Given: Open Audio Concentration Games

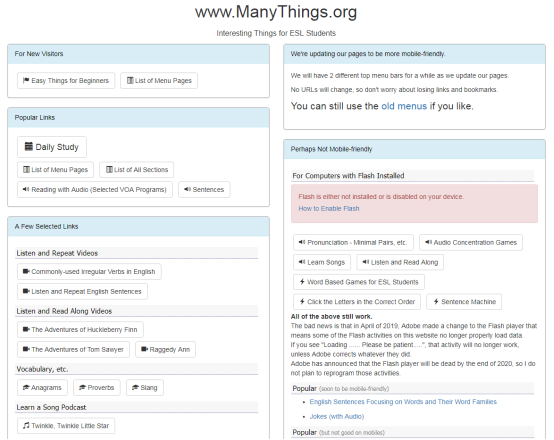Looking at the screenshot, I should pyautogui.click(x=471, y=242).
